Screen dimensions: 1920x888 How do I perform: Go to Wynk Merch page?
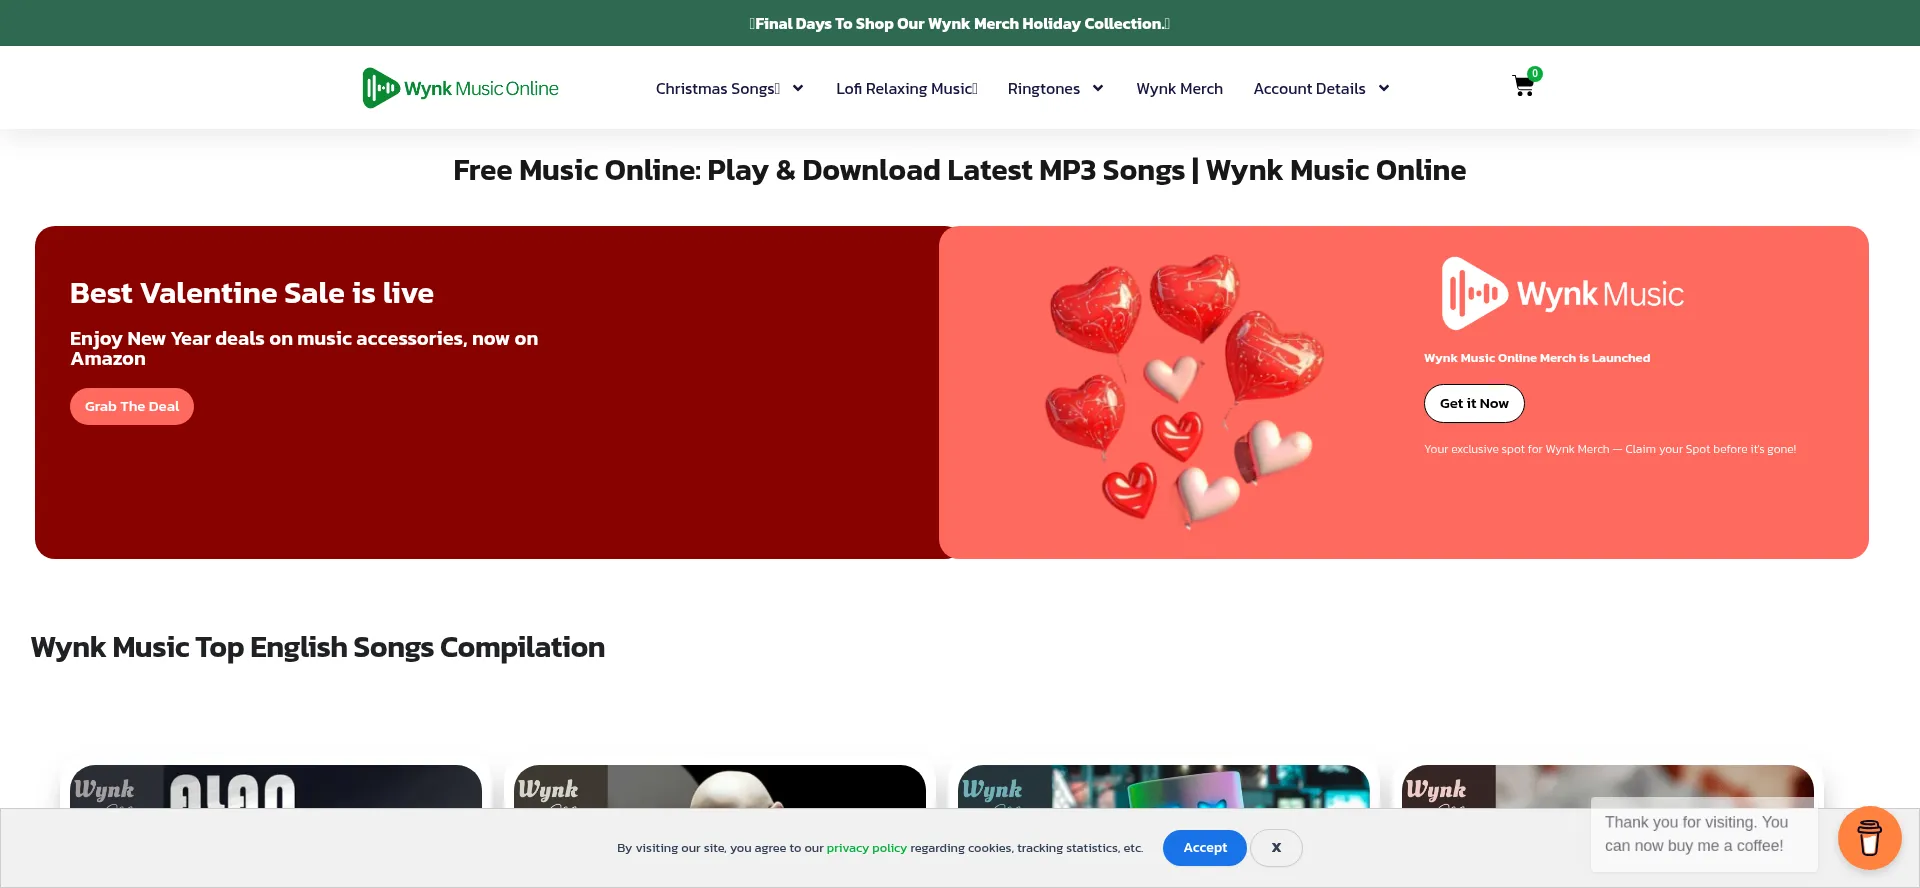(x=1179, y=88)
